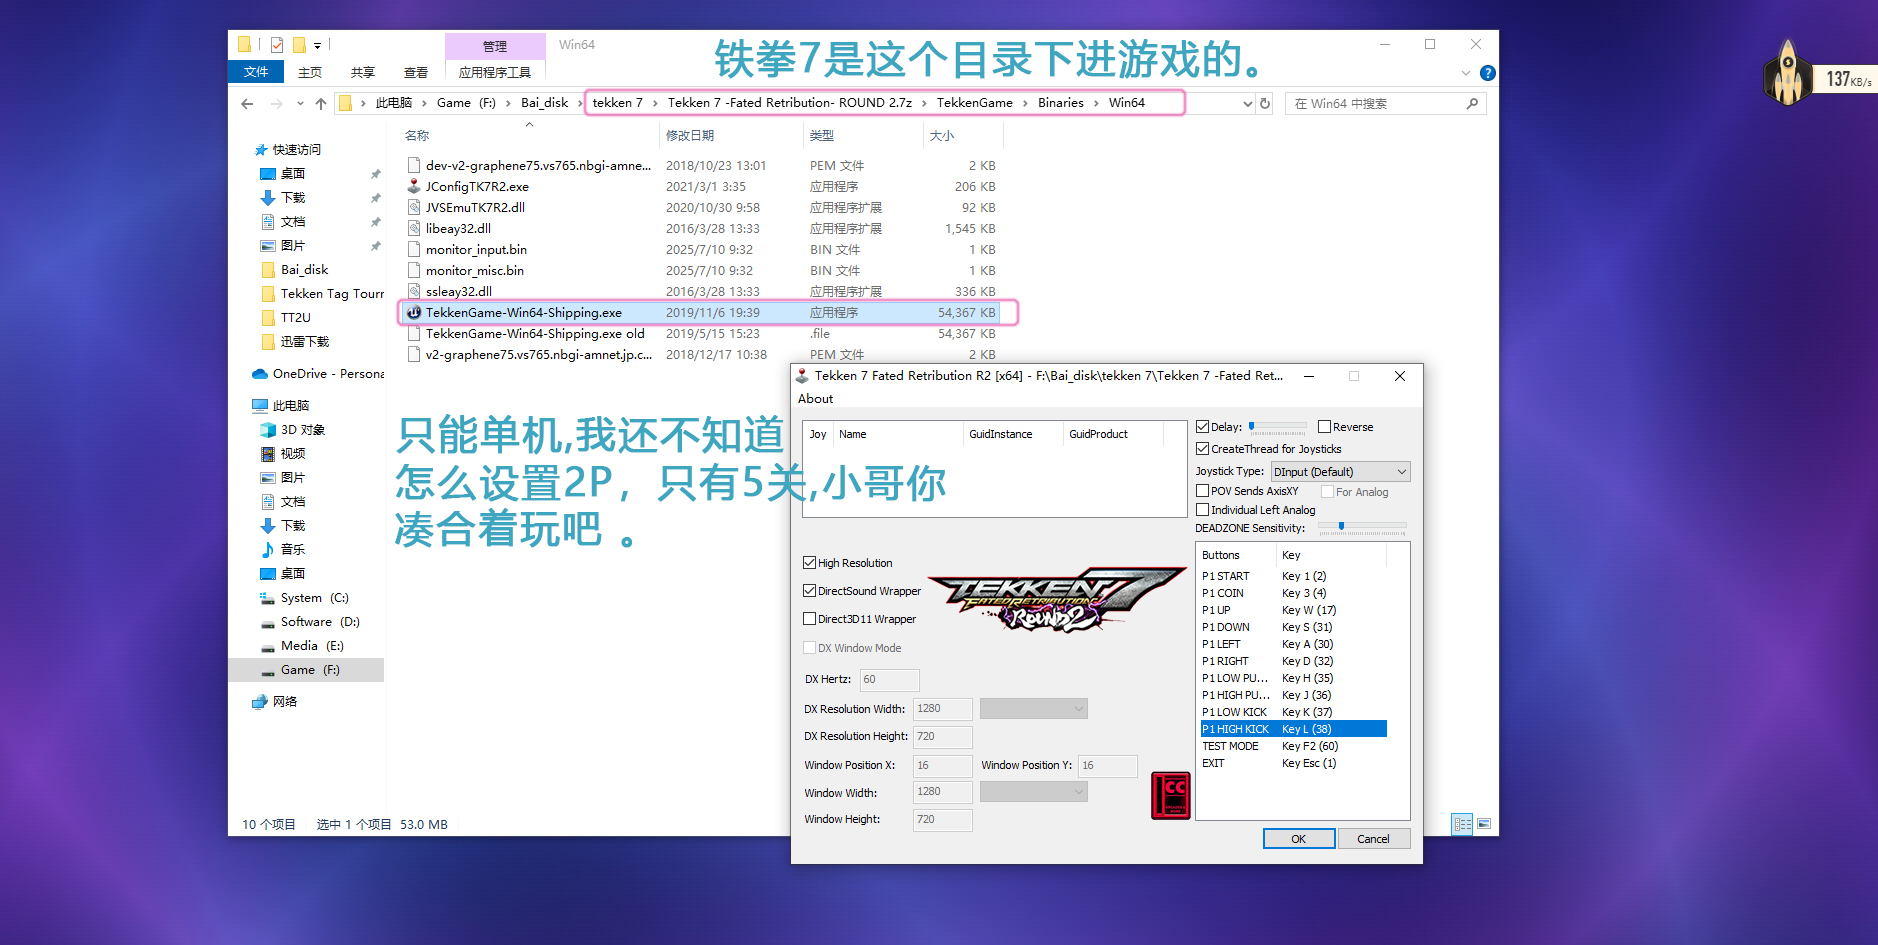Click the TekkenGame-Win64-Shipping.exe file icon
The height and width of the screenshot is (945, 1878).
pyautogui.click(x=414, y=312)
